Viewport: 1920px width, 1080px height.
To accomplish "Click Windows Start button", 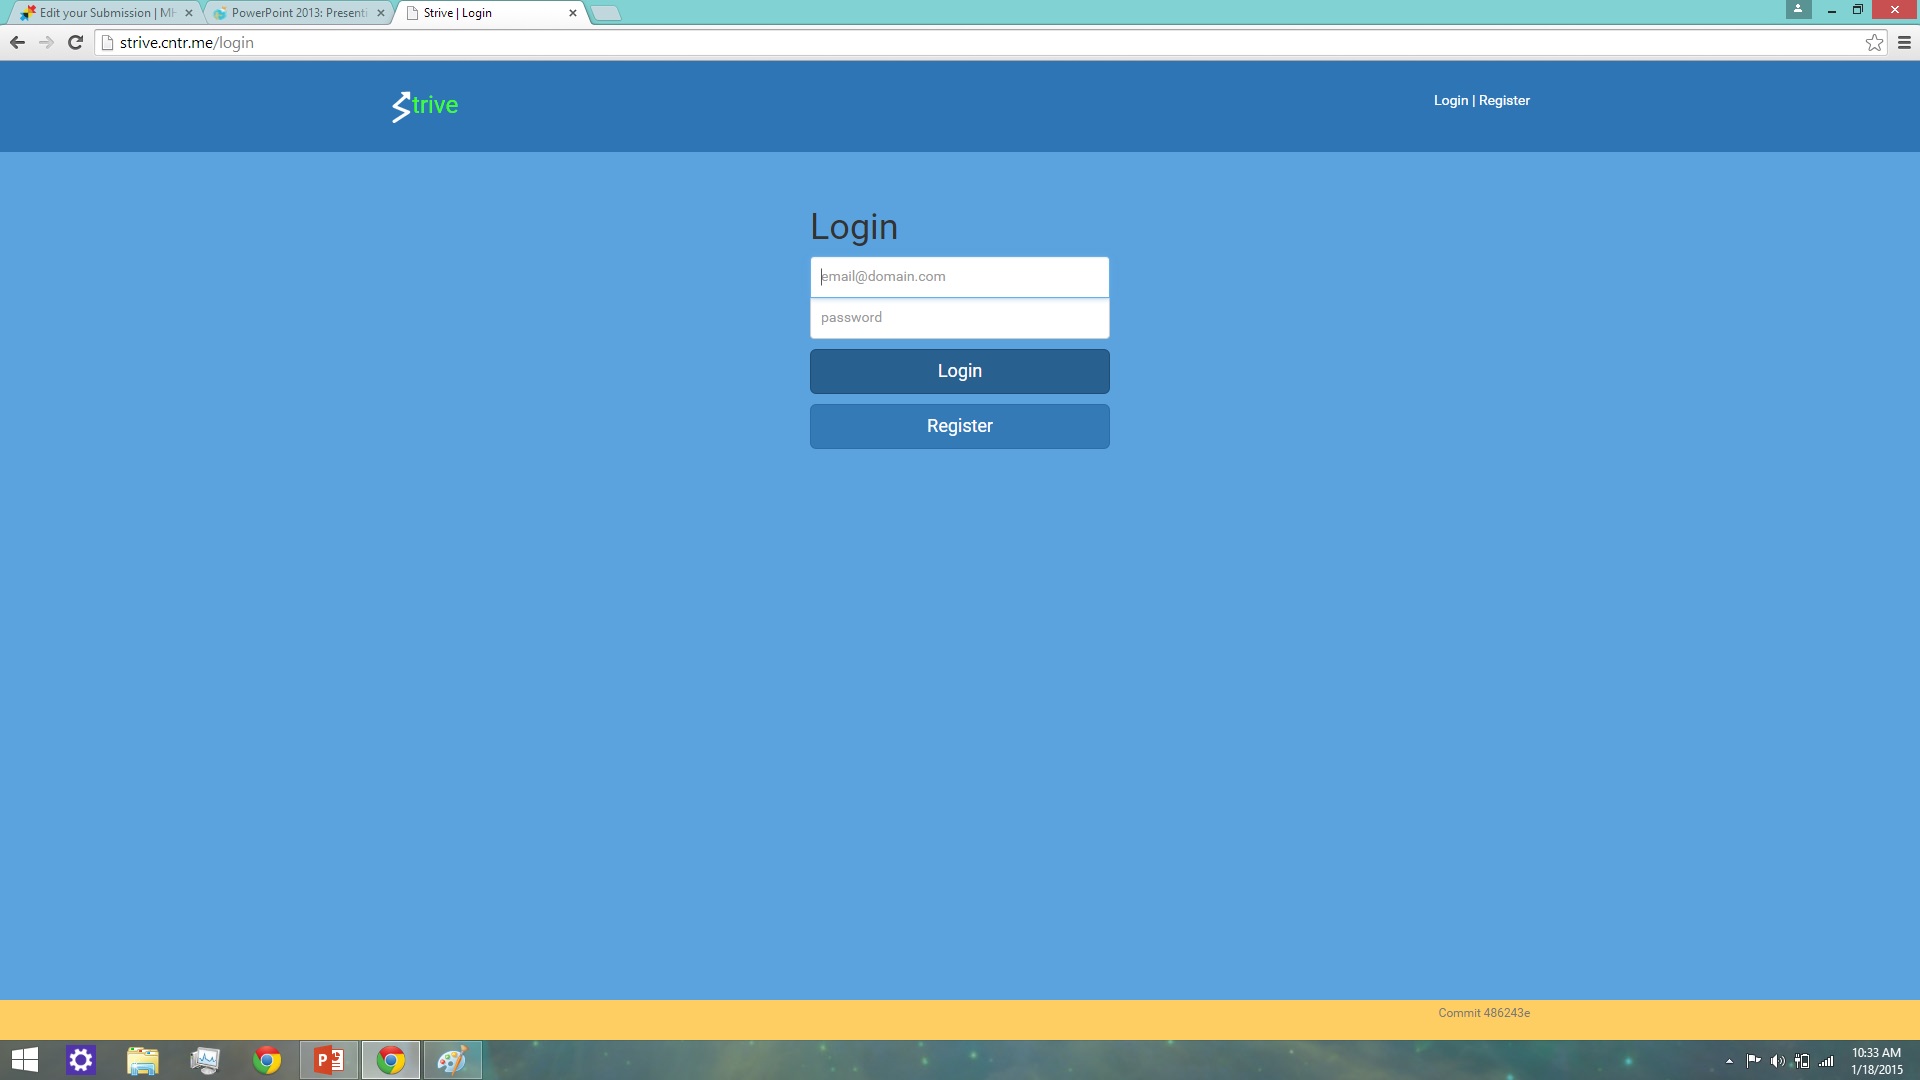I will tap(25, 1060).
